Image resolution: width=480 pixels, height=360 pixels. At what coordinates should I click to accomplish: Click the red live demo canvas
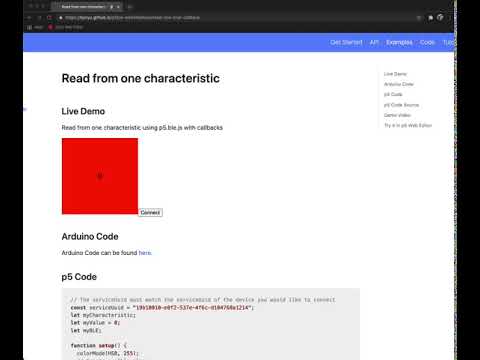tap(100, 176)
